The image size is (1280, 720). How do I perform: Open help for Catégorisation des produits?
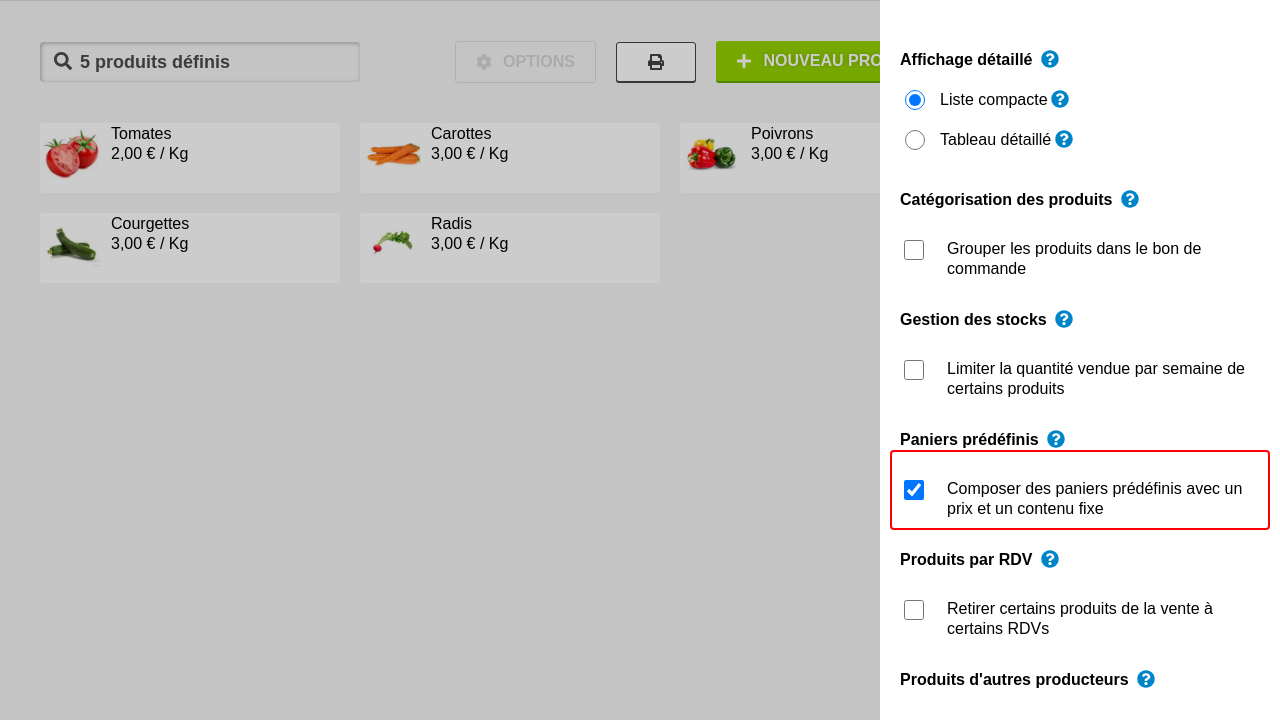click(x=1129, y=199)
